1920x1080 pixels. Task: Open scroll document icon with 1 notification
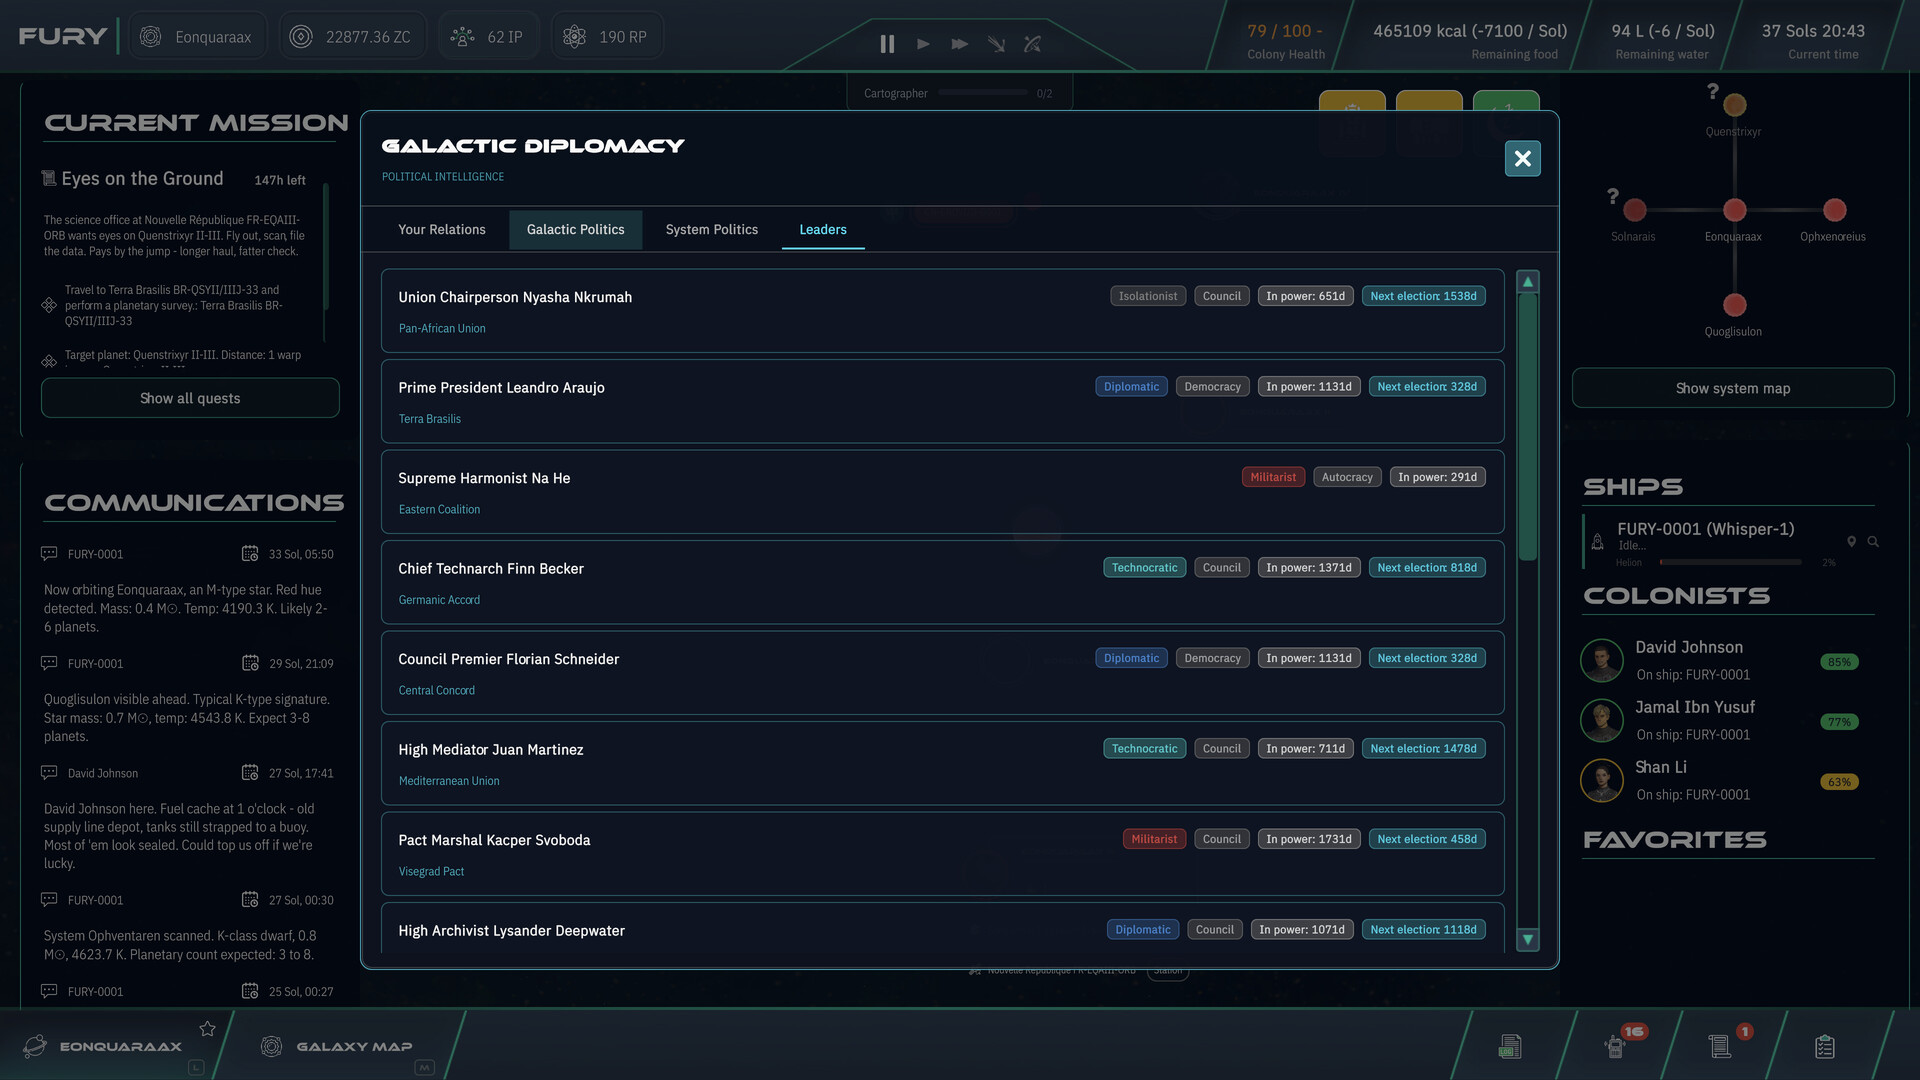1720,1046
